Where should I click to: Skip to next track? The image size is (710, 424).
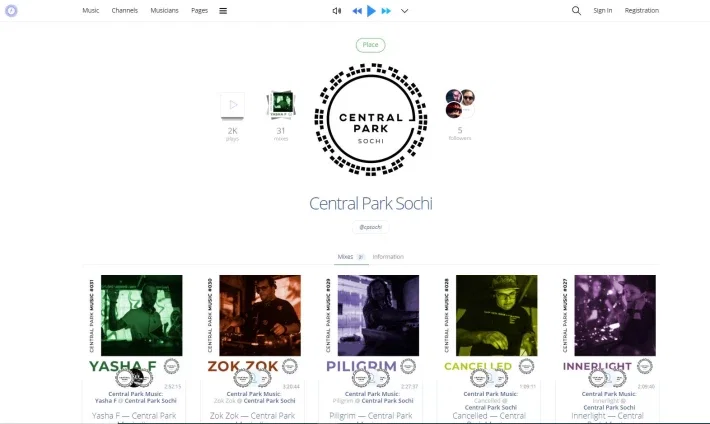click(x=386, y=11)
